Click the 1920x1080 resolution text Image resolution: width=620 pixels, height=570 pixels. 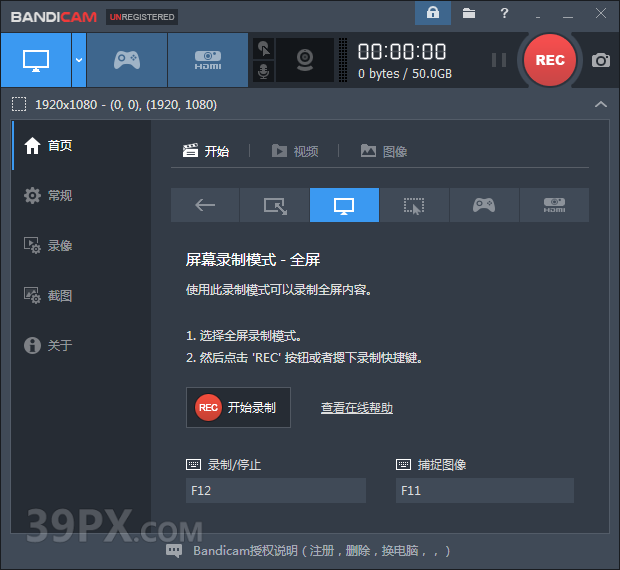[x=126, y=105]
